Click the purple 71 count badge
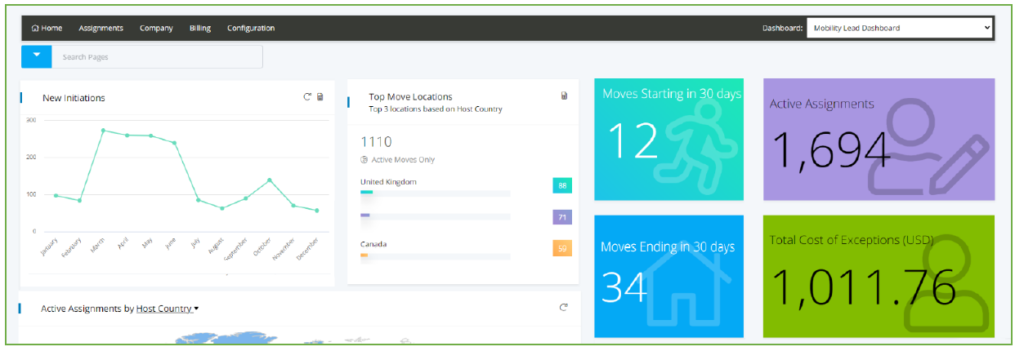Screen dimensions: 1024x360 click(562, 217)
